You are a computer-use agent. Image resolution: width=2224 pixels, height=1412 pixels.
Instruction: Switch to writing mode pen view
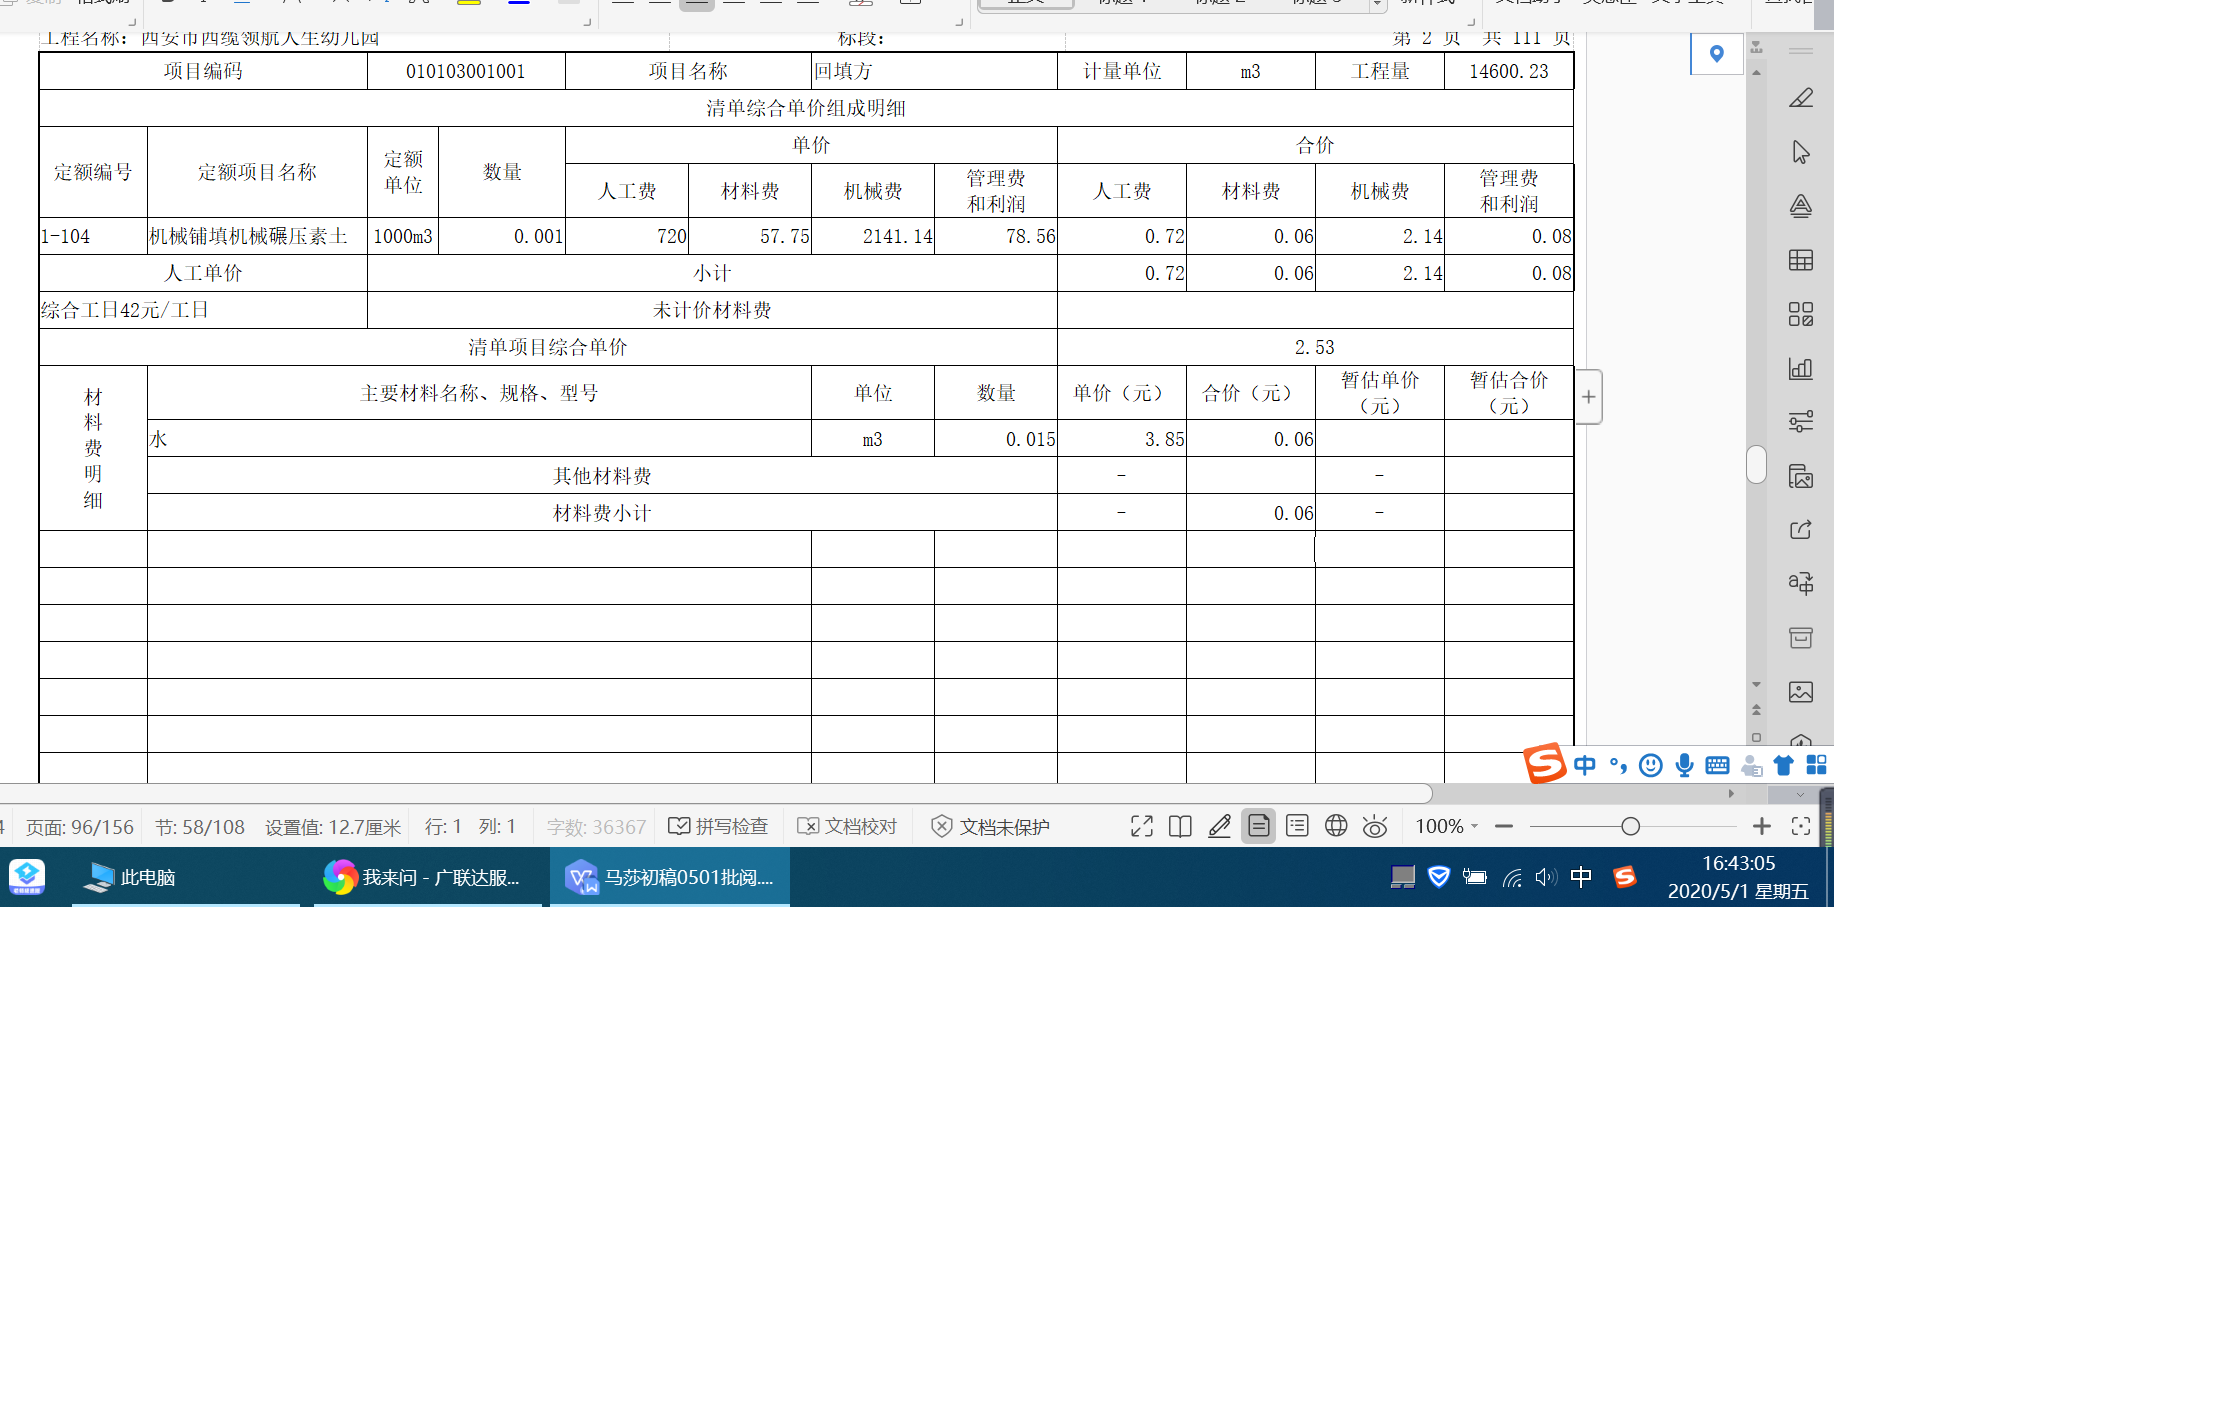click(1219, 826)
